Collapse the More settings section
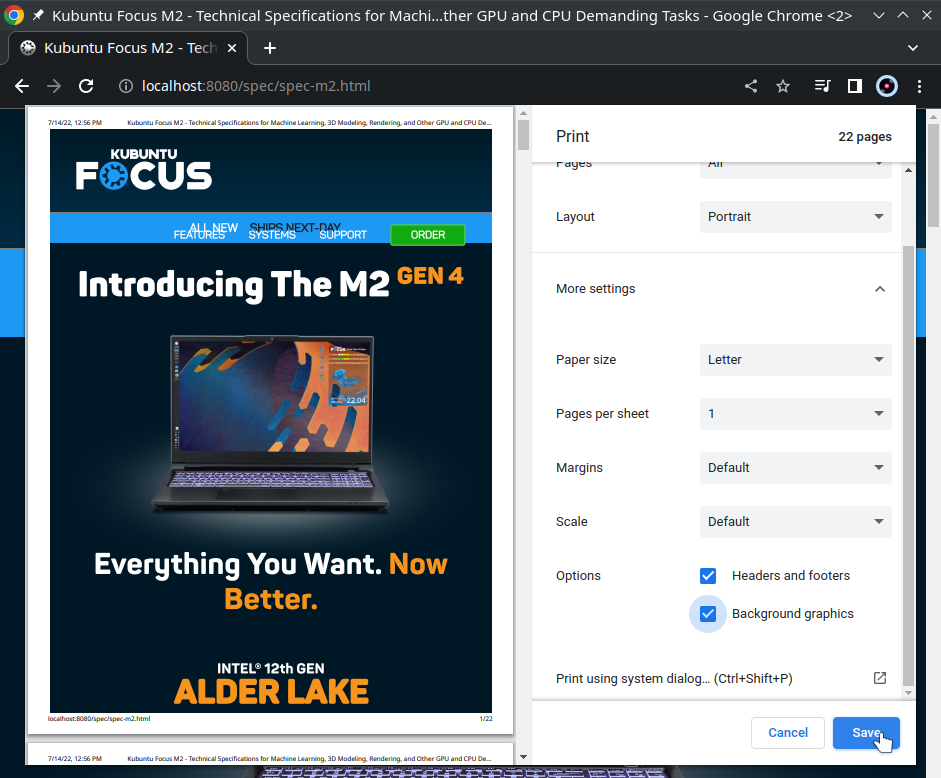 (x=880, y=289)
